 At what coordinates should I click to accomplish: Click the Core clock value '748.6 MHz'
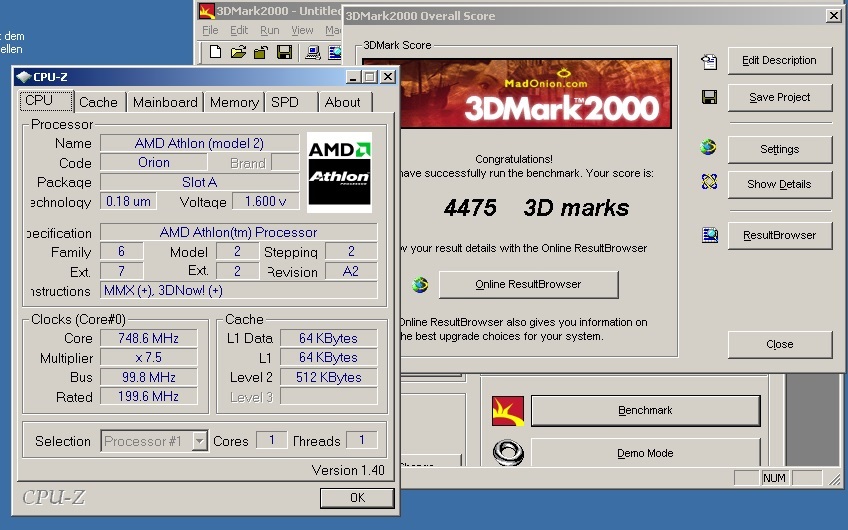148,338
